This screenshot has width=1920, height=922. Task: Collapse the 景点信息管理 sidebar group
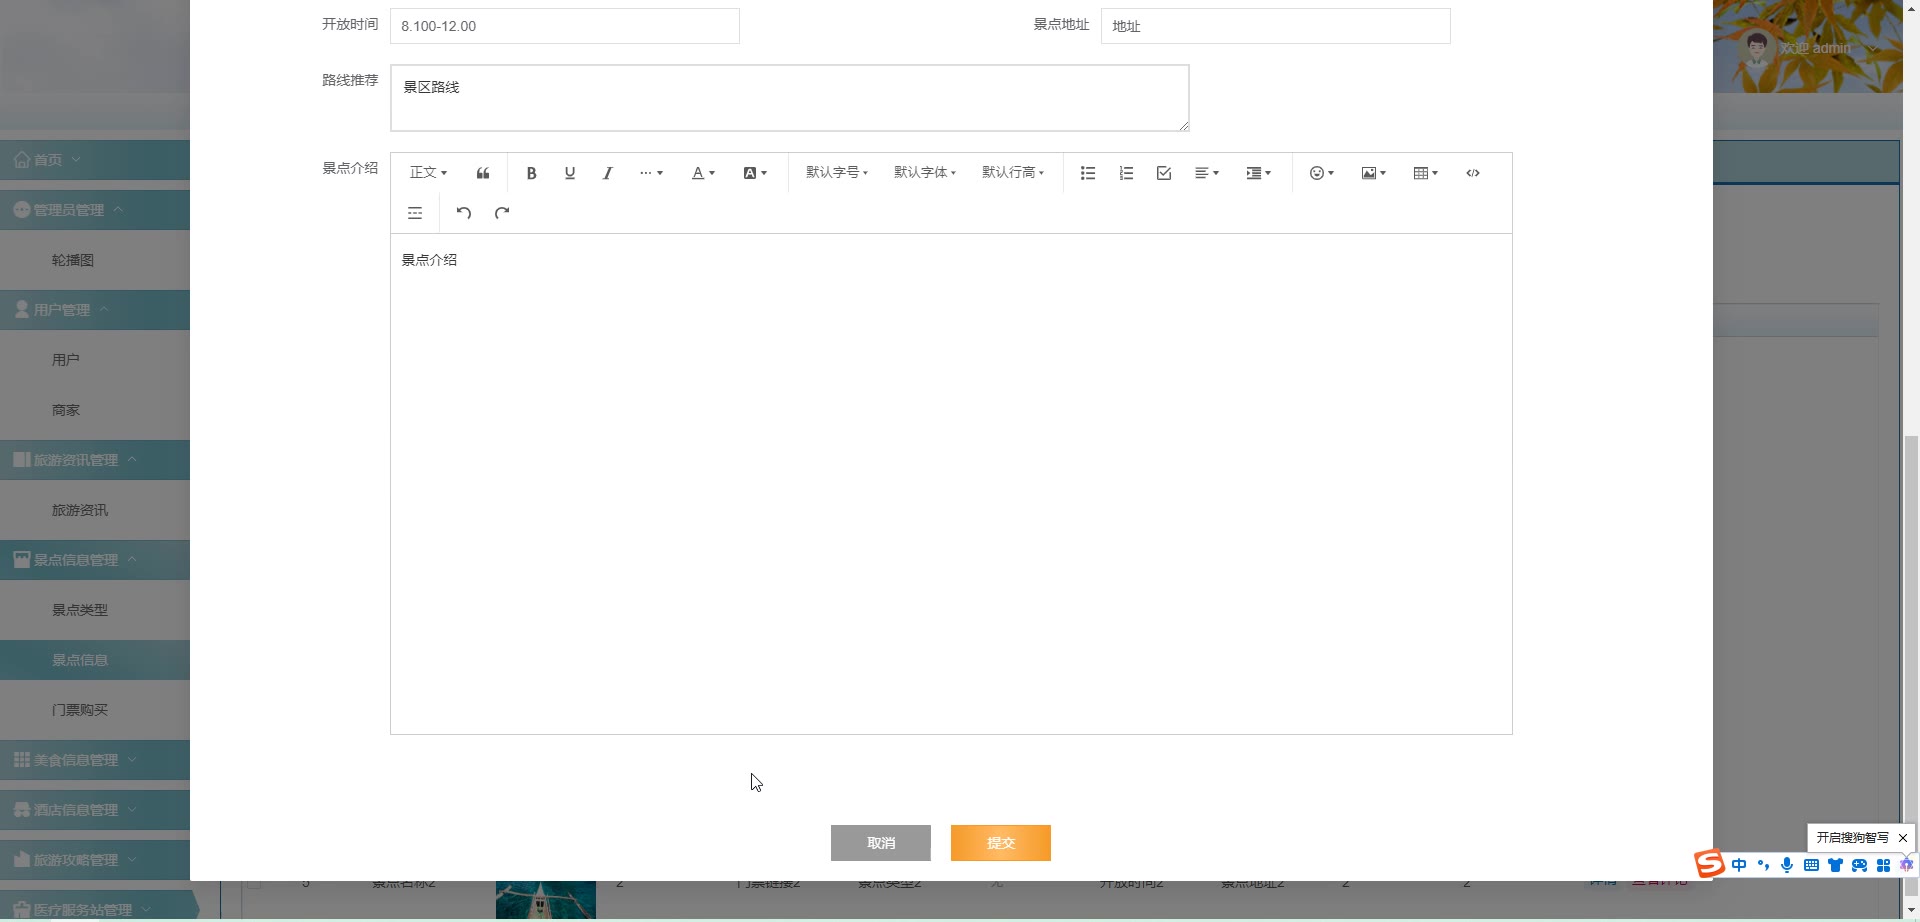[95, 560]
